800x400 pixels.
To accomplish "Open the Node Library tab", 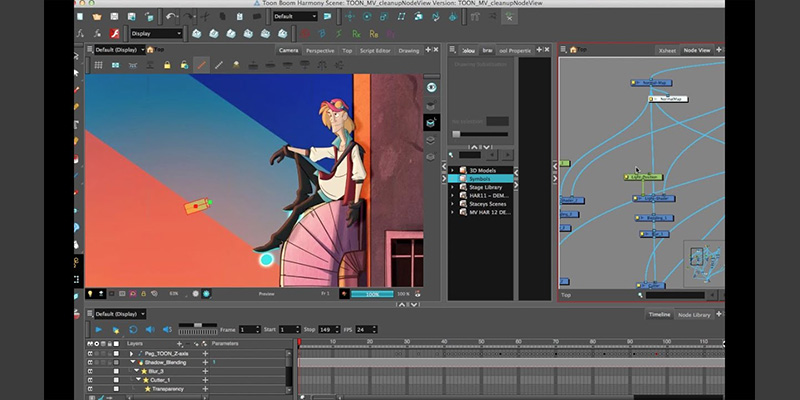I will coord(694,315).
